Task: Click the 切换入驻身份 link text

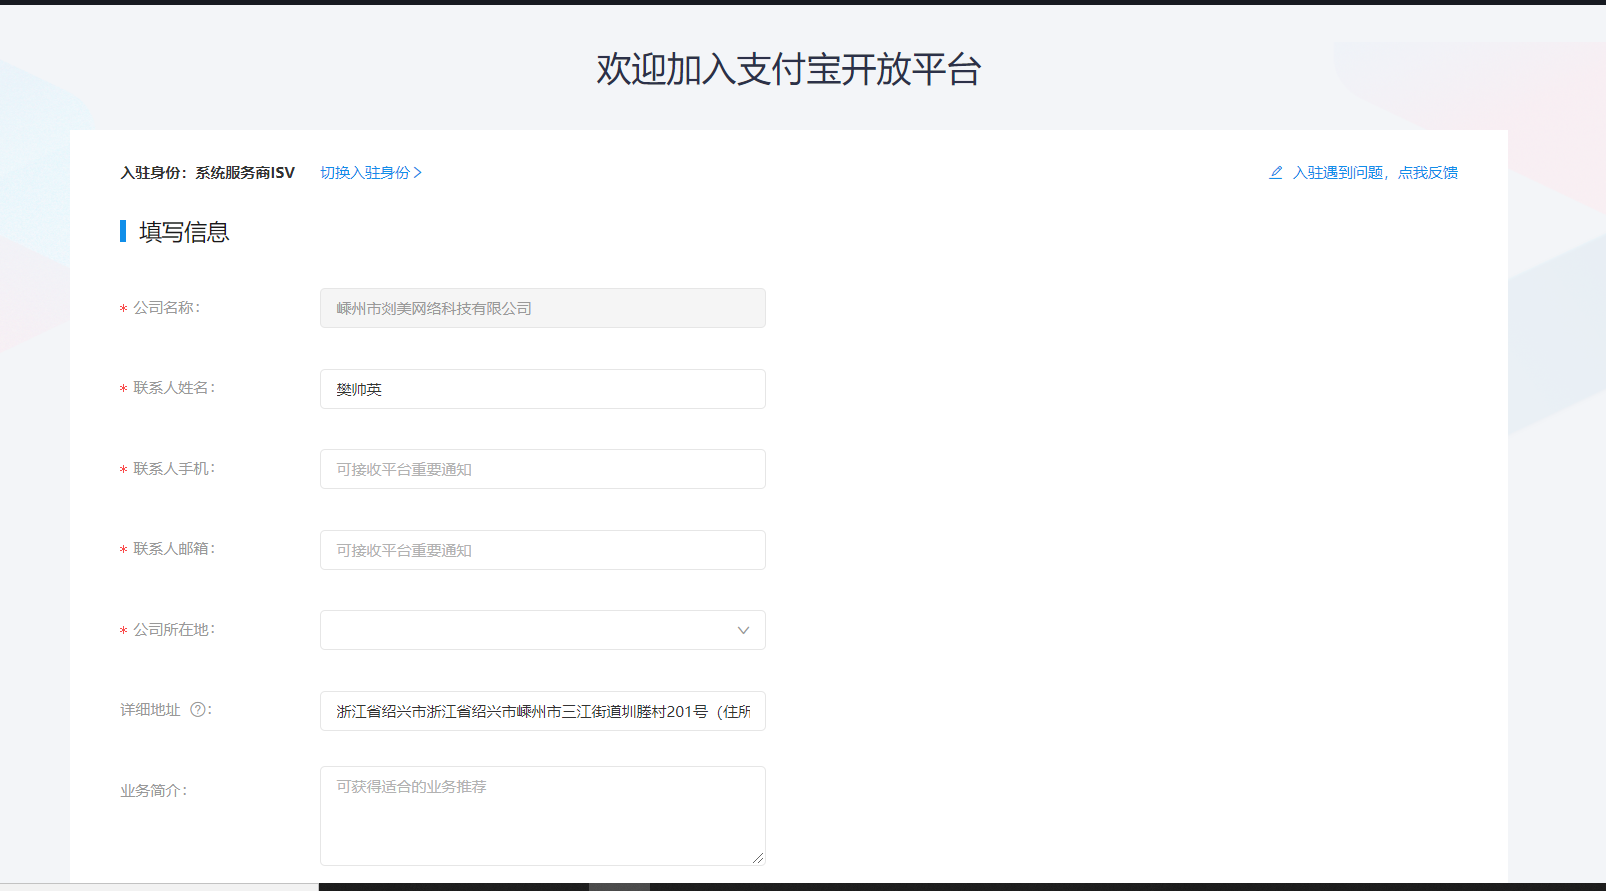Action: point(364,173)
